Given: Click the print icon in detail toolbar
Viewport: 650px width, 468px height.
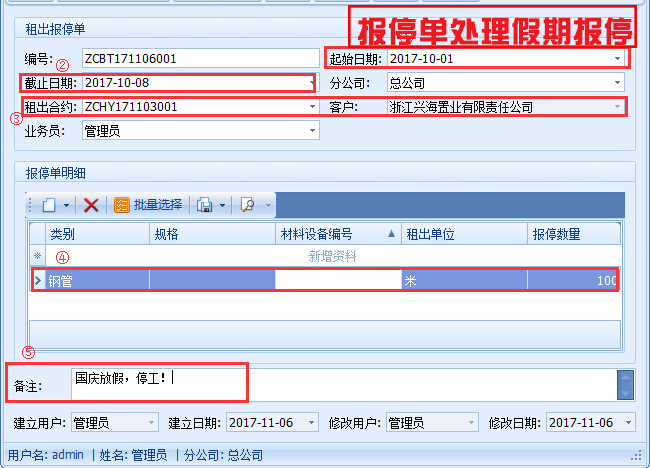Looking at the screenshot, I should [204, 205].
